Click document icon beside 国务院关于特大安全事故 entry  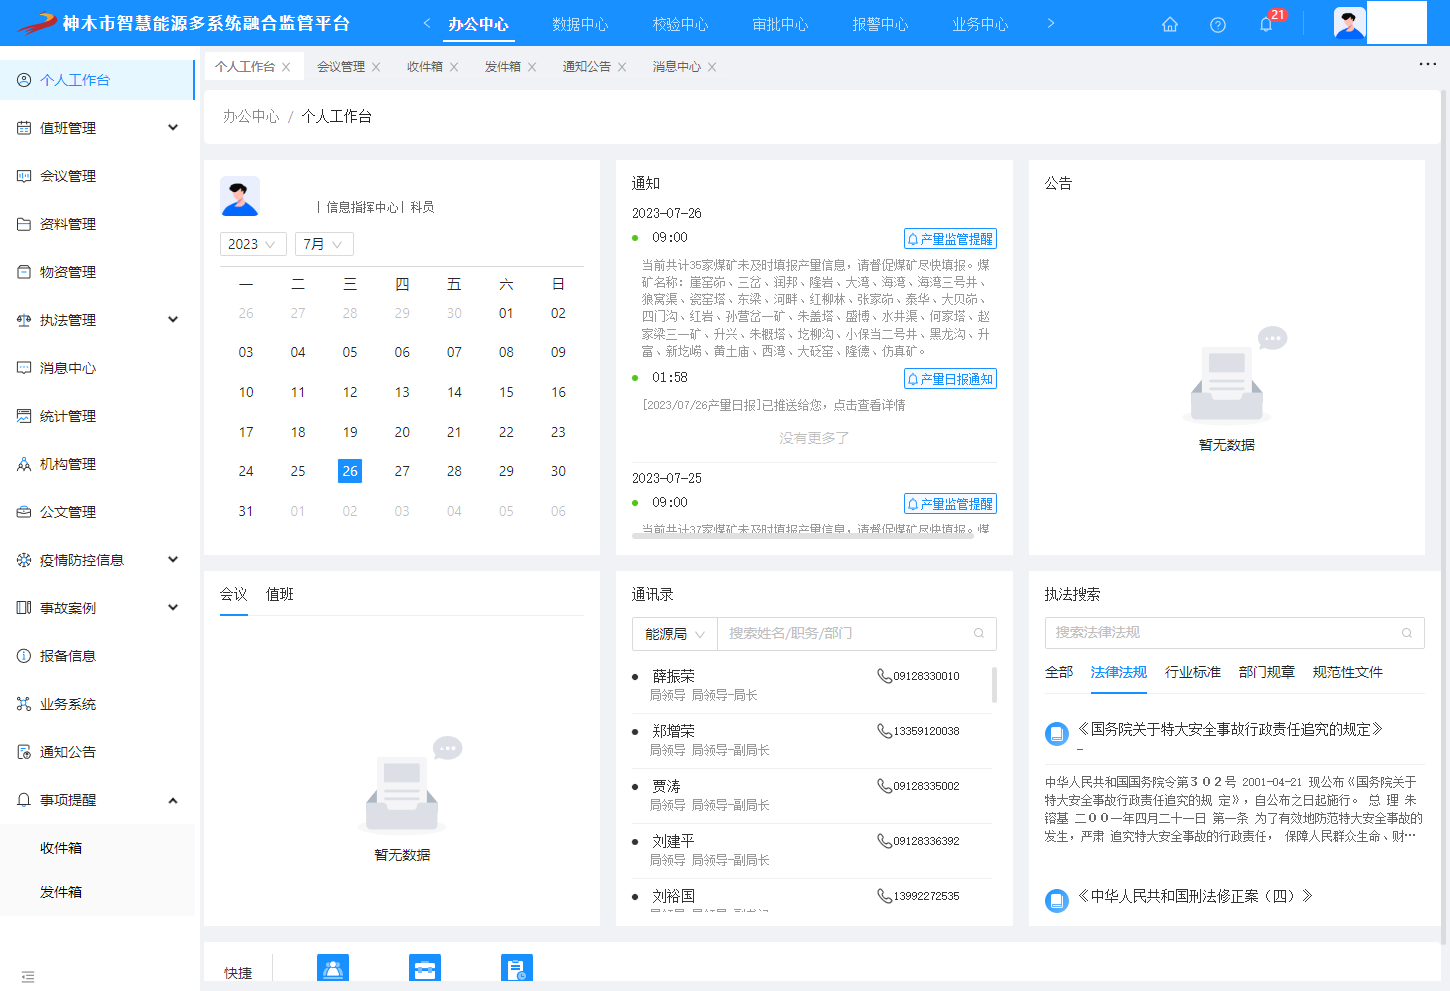click(1057, 734)
